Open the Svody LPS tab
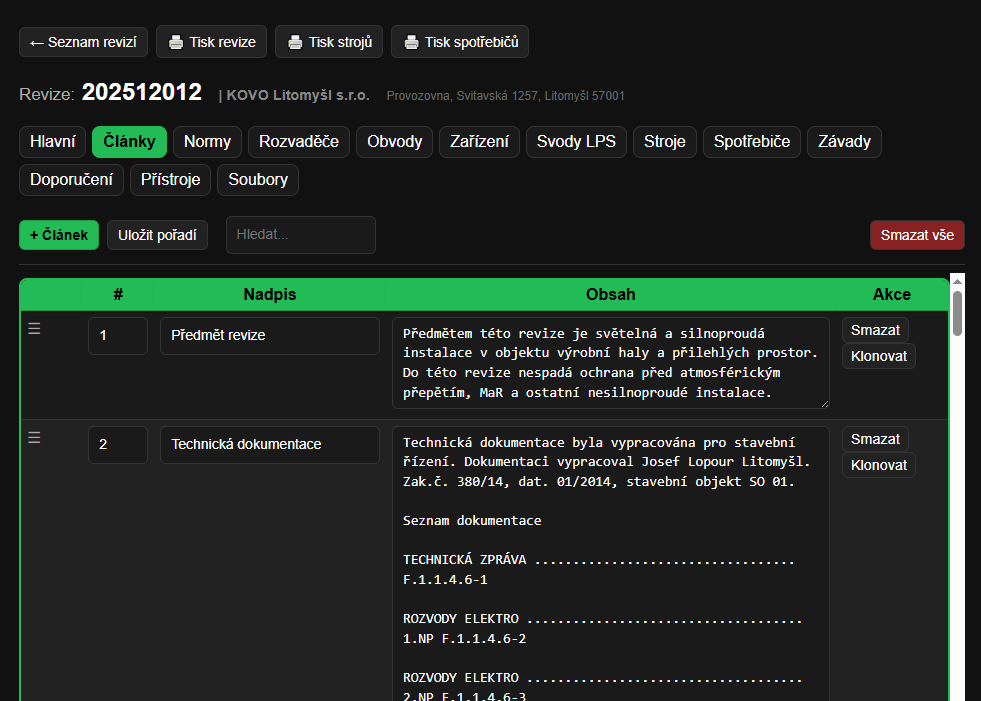This screenshot has height=701, width=981. 576,141
